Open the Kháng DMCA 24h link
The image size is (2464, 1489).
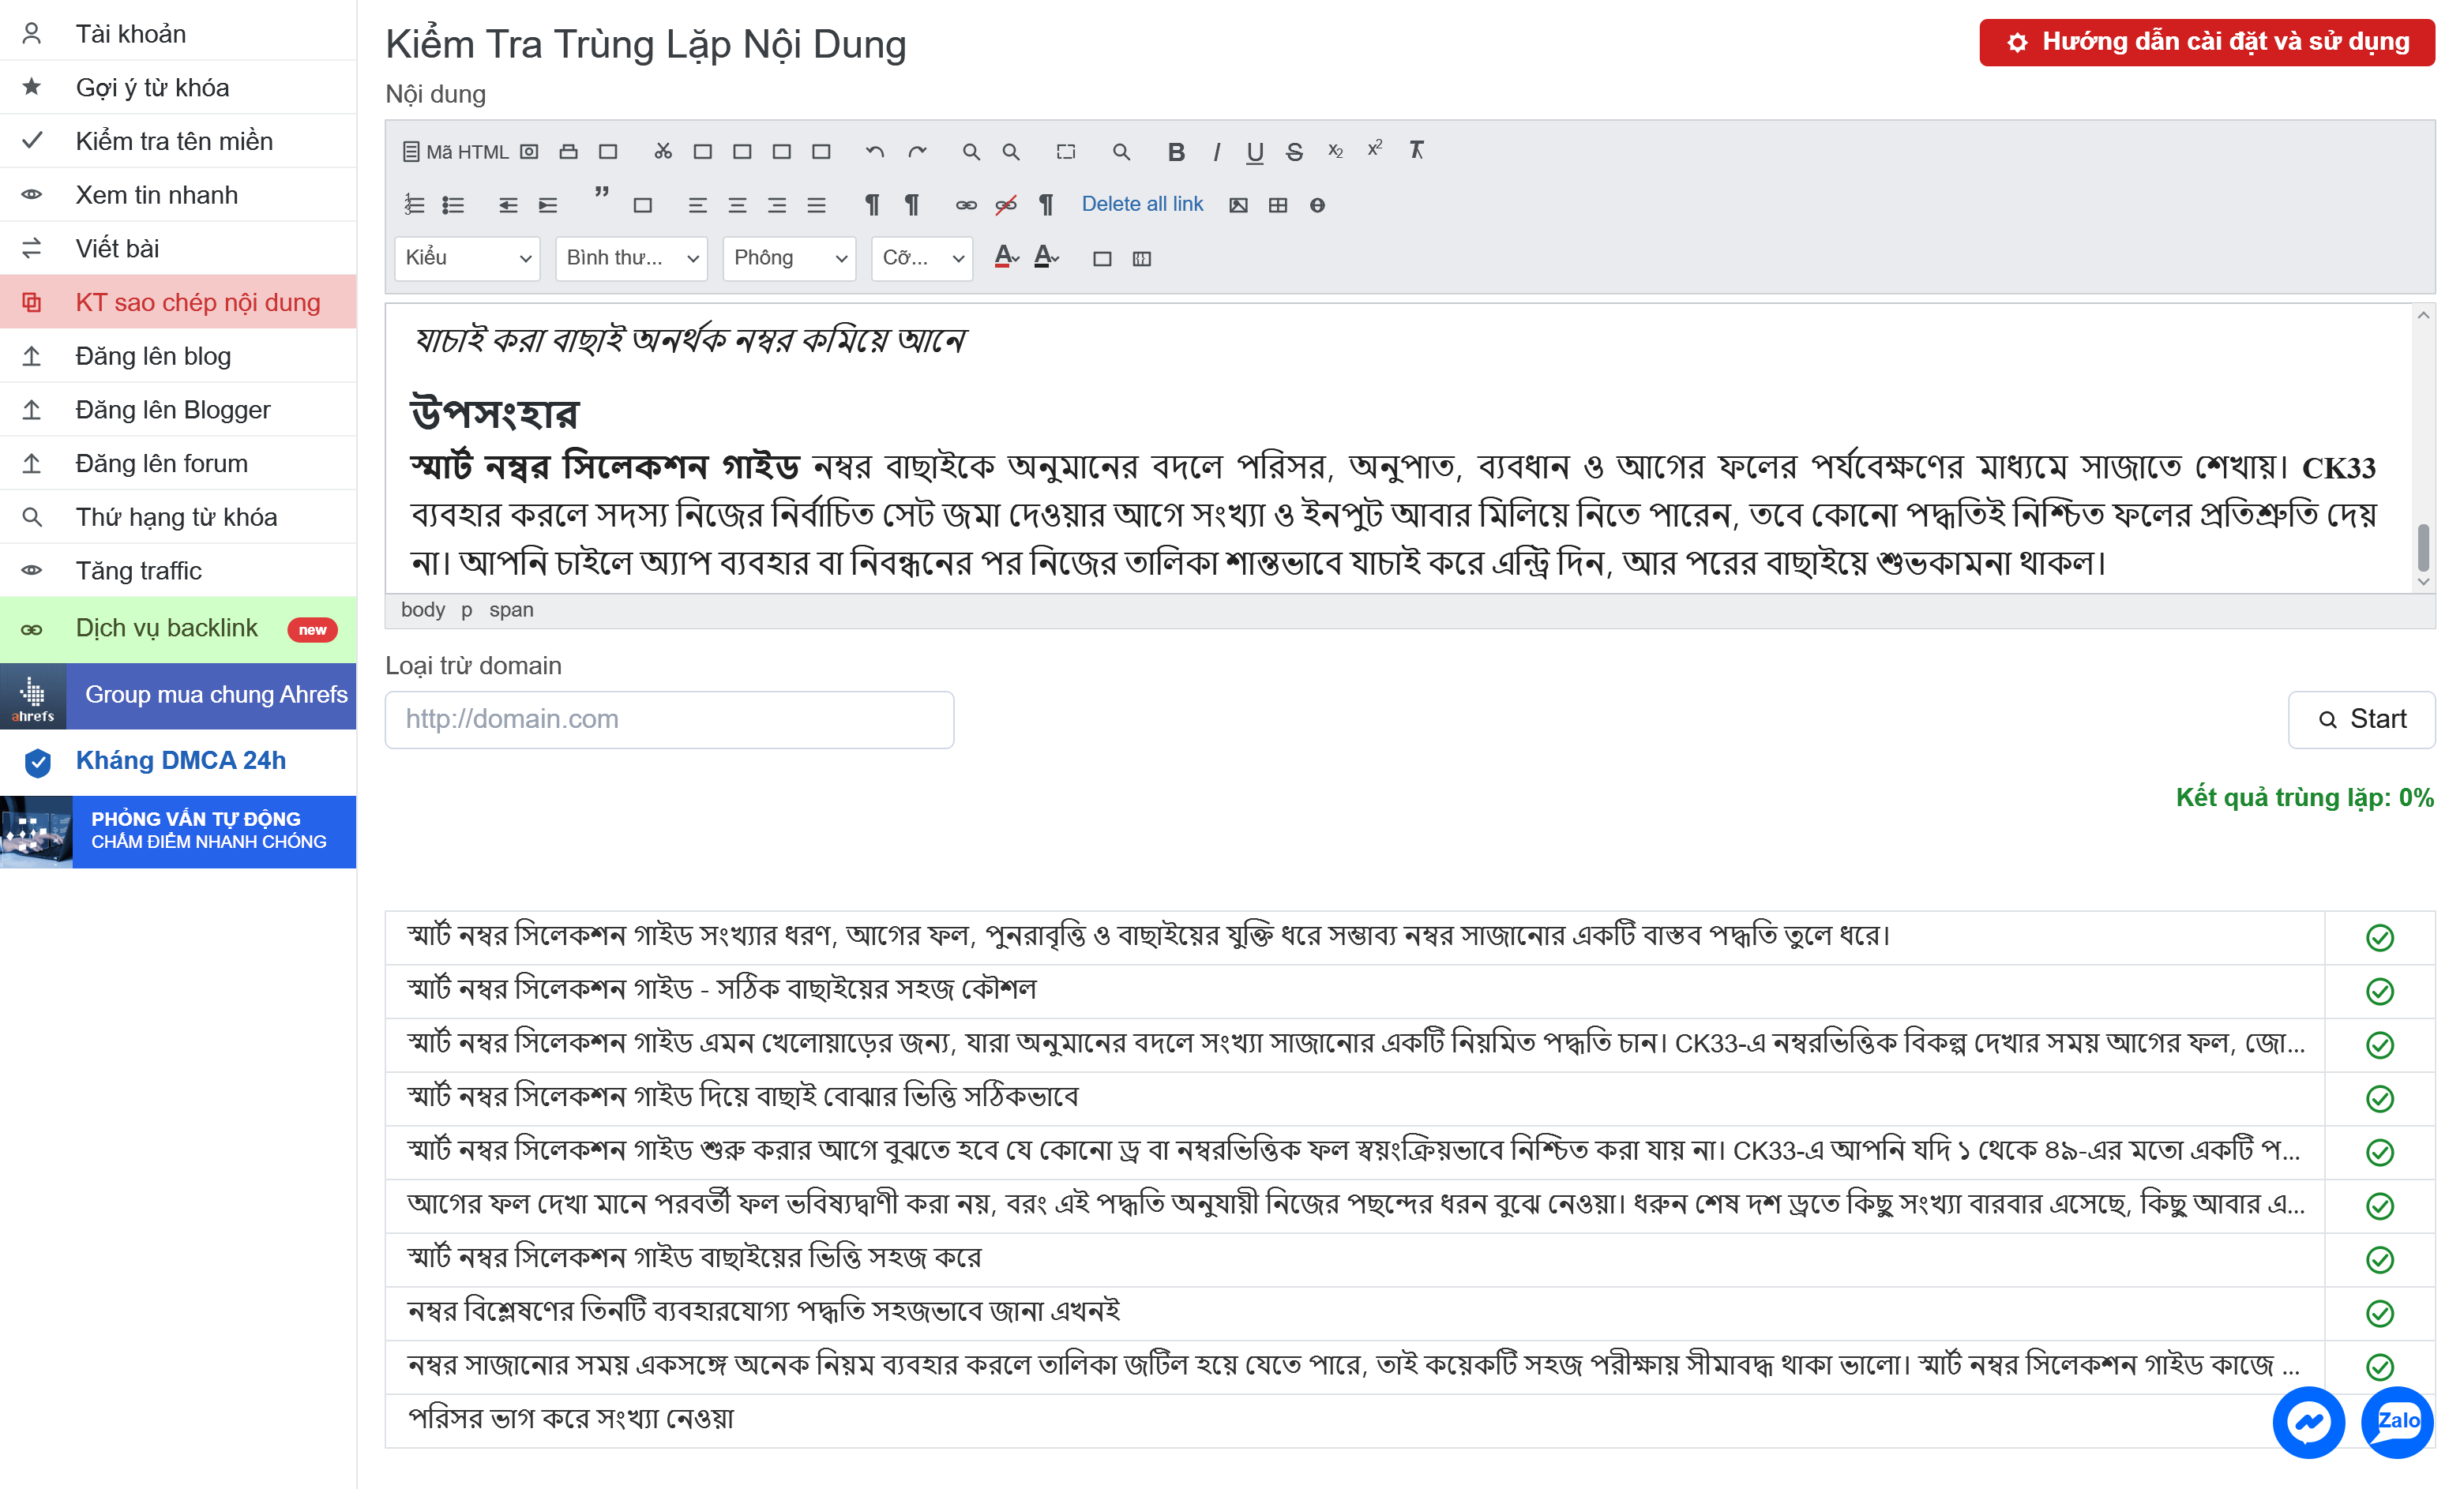point(178,761)
